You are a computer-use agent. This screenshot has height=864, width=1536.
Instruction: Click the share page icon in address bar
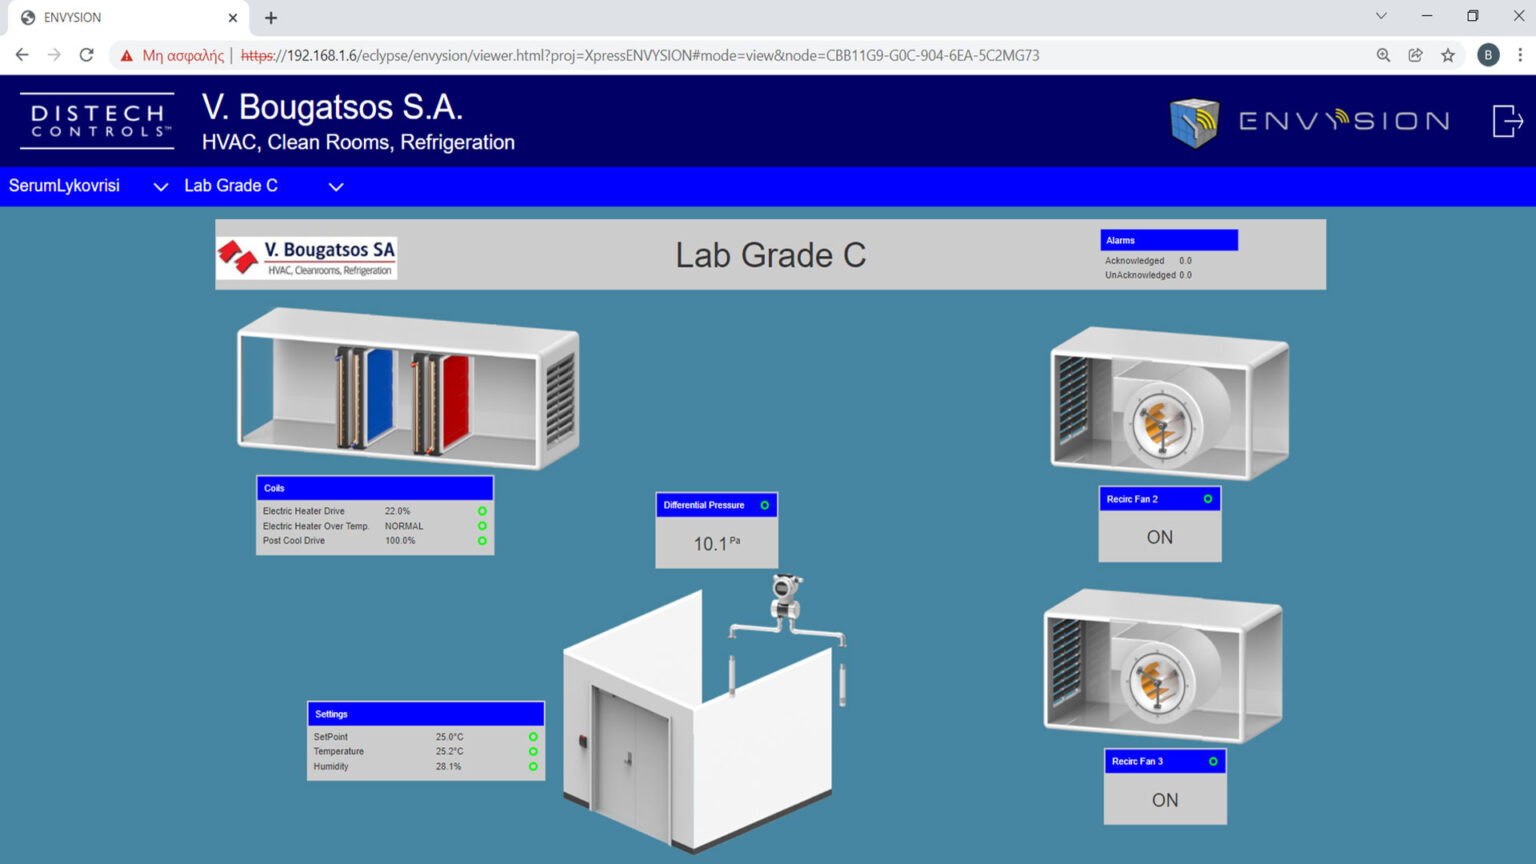pyautogui.click(x=1415, y=55)
